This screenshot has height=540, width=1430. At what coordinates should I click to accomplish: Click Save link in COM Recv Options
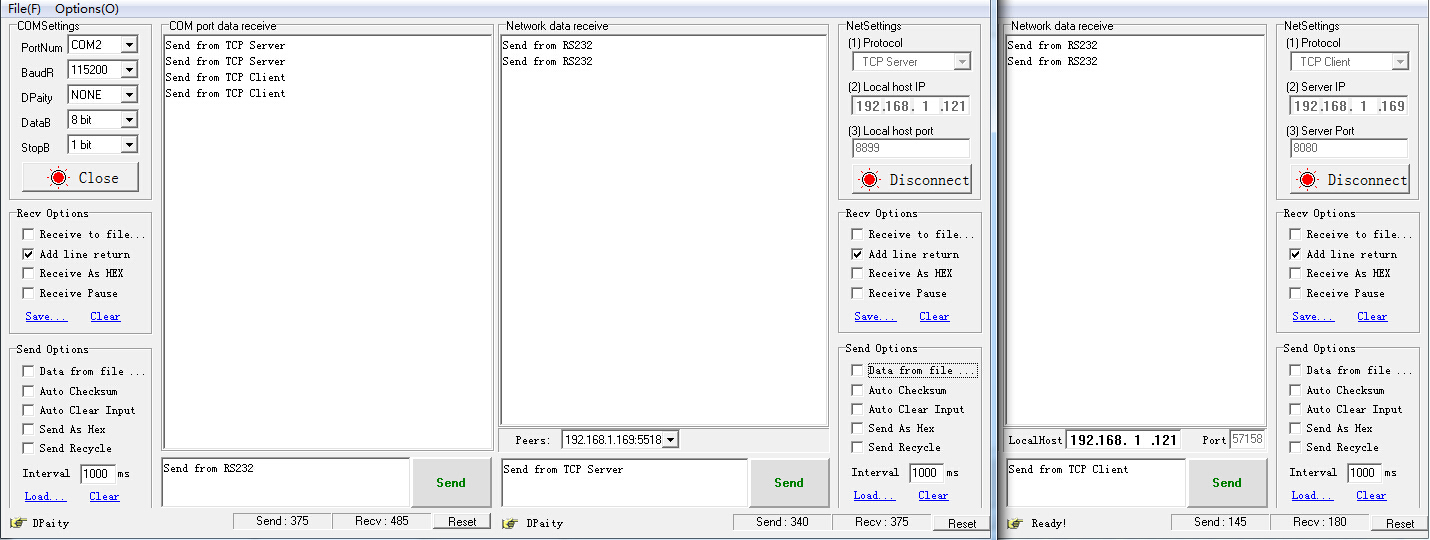click(46, 316)
